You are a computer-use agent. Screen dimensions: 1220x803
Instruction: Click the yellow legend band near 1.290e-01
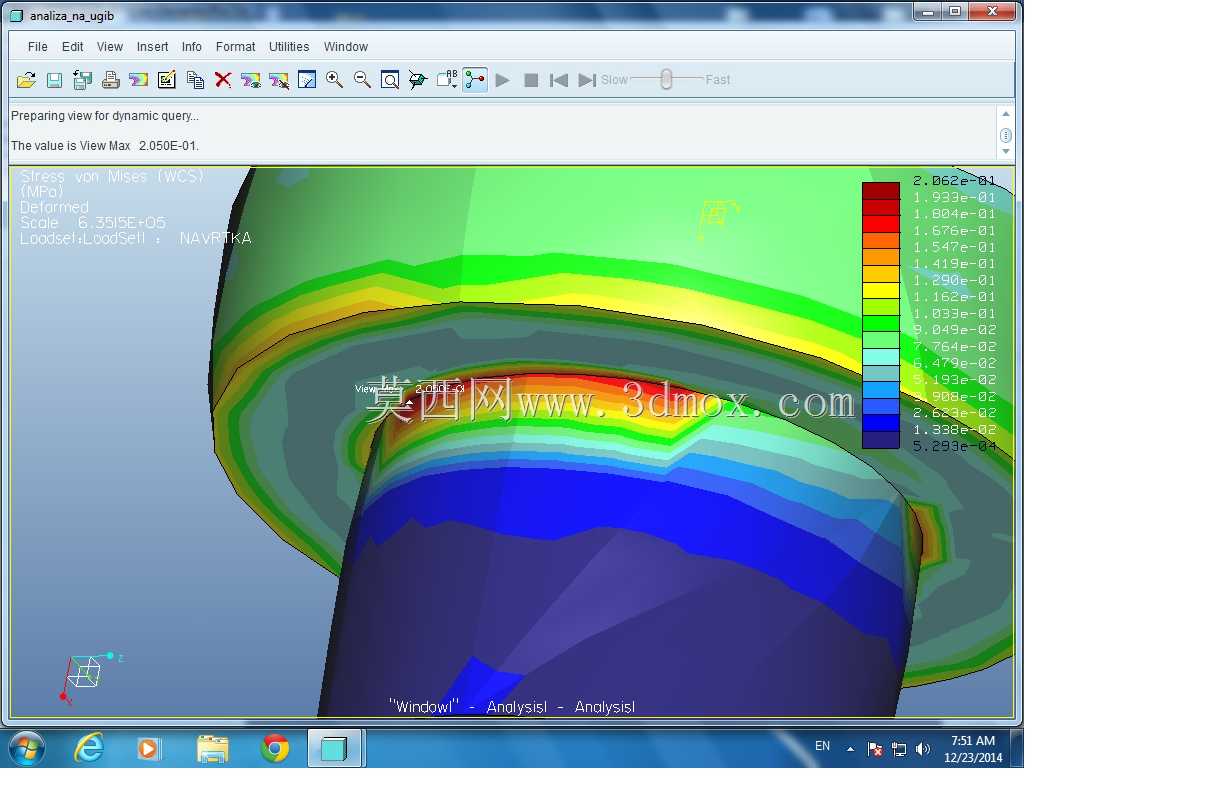tap(881, 290)
